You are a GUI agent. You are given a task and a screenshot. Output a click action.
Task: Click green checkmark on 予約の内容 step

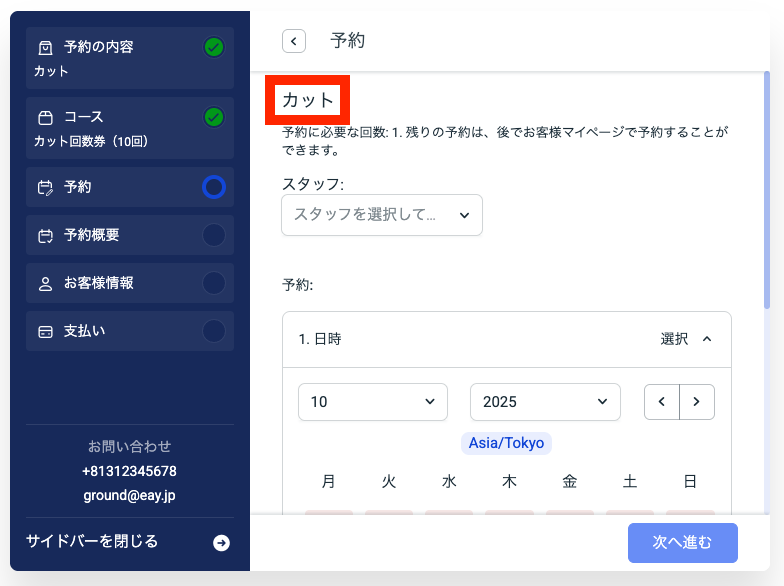click(213, 47)
